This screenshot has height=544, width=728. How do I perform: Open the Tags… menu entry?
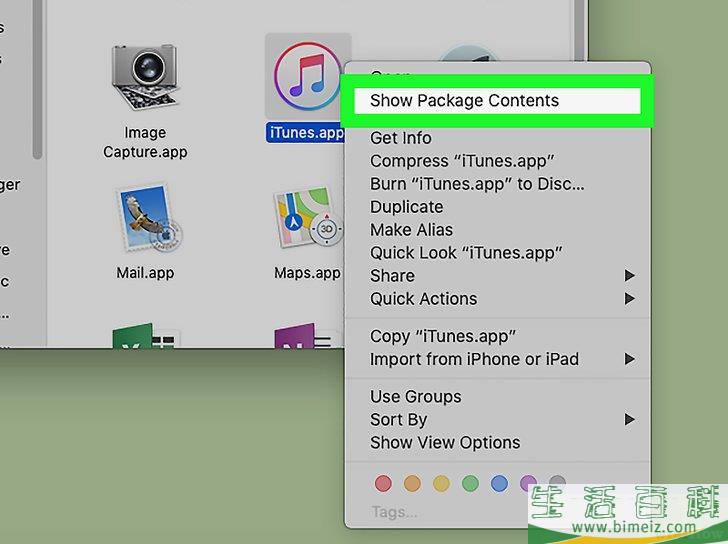click(394, 512)
